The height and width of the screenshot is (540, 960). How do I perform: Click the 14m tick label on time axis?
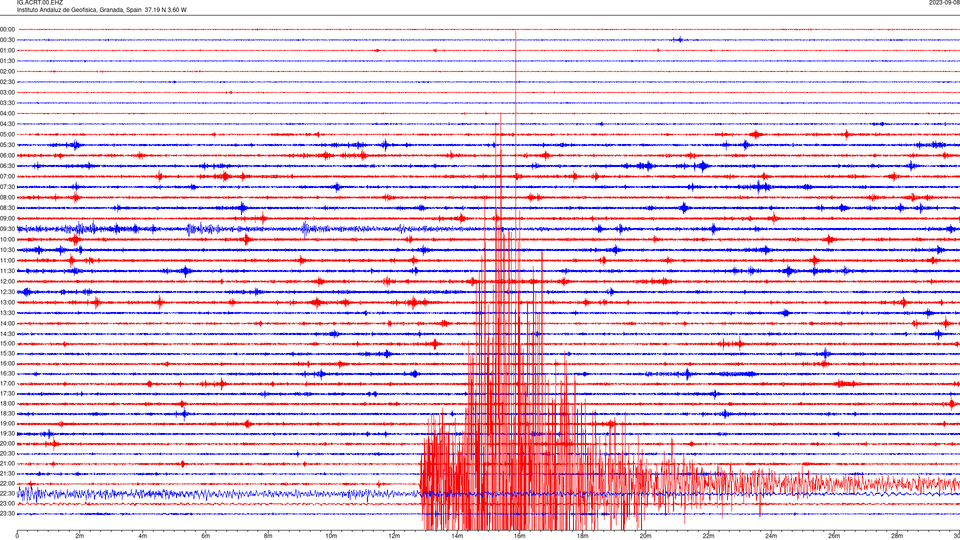pyautogui.click(x=457, y=536)
